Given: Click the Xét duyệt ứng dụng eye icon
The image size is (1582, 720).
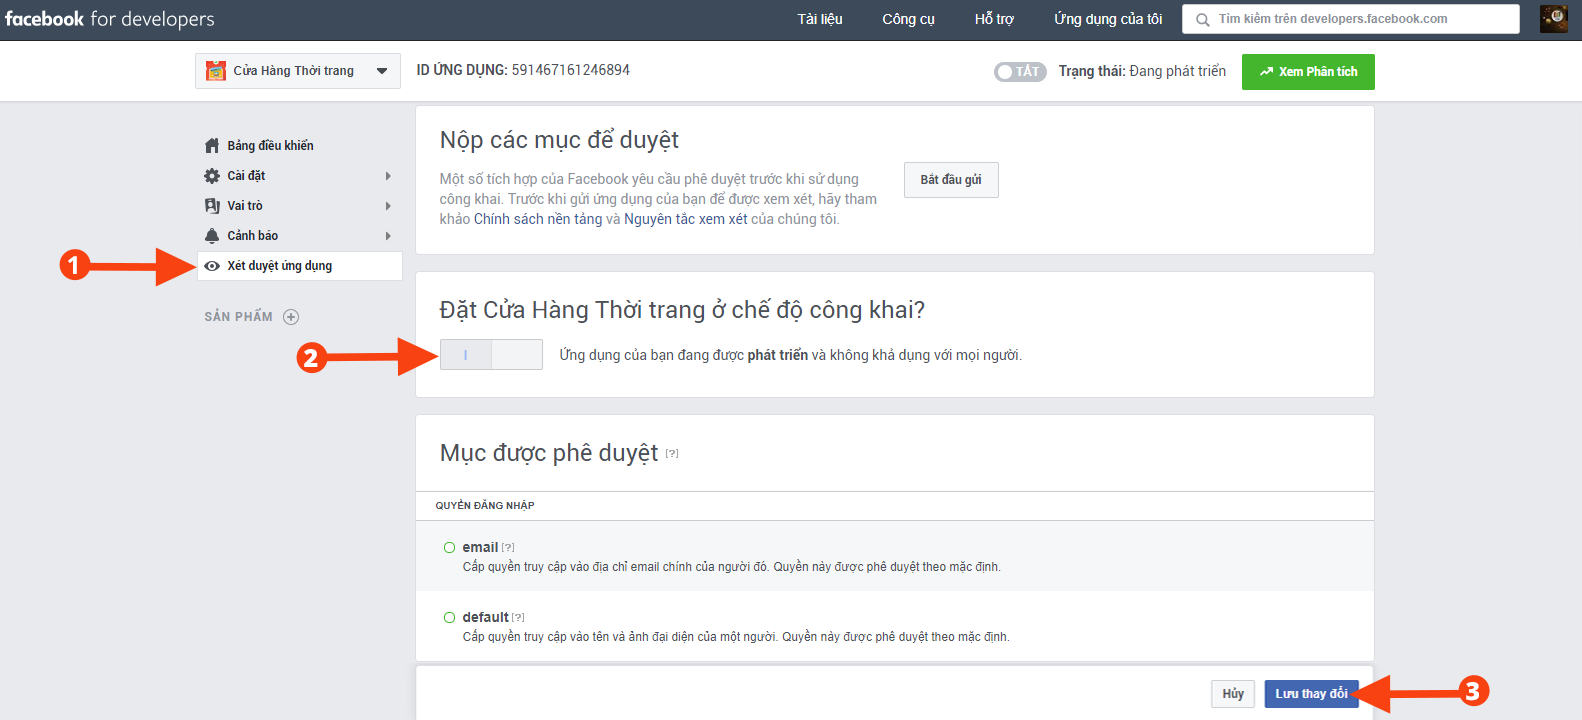Looking at the screenshot, I should [212, 266].
